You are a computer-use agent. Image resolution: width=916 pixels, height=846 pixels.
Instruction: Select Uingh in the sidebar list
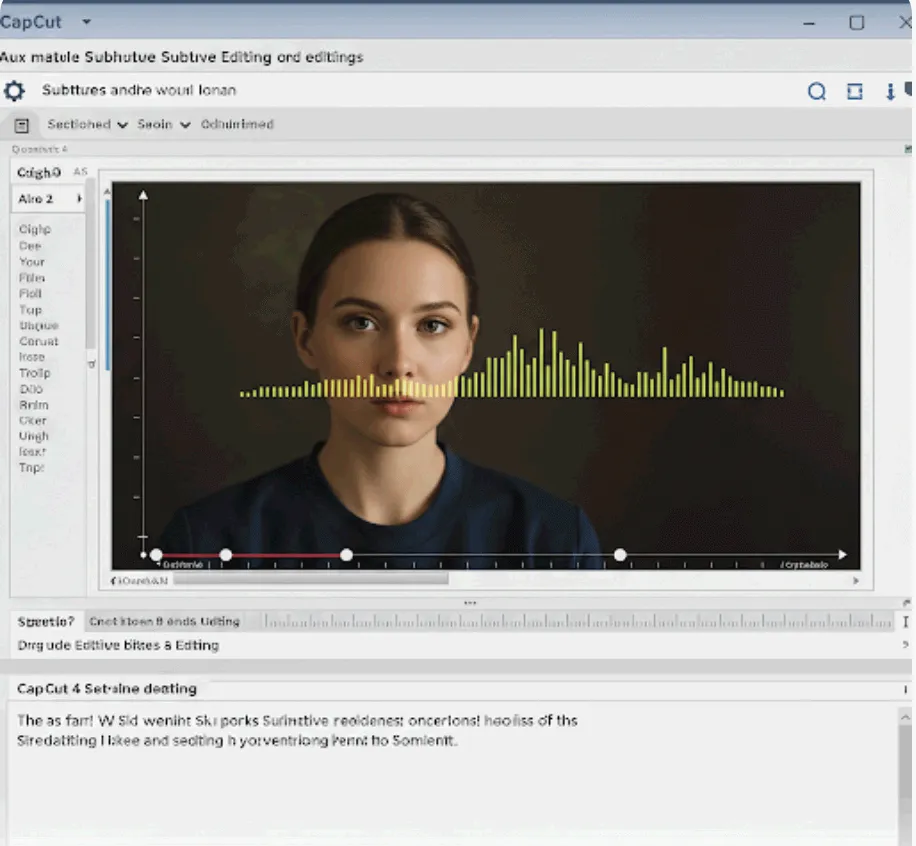click(x=33, y=436)
